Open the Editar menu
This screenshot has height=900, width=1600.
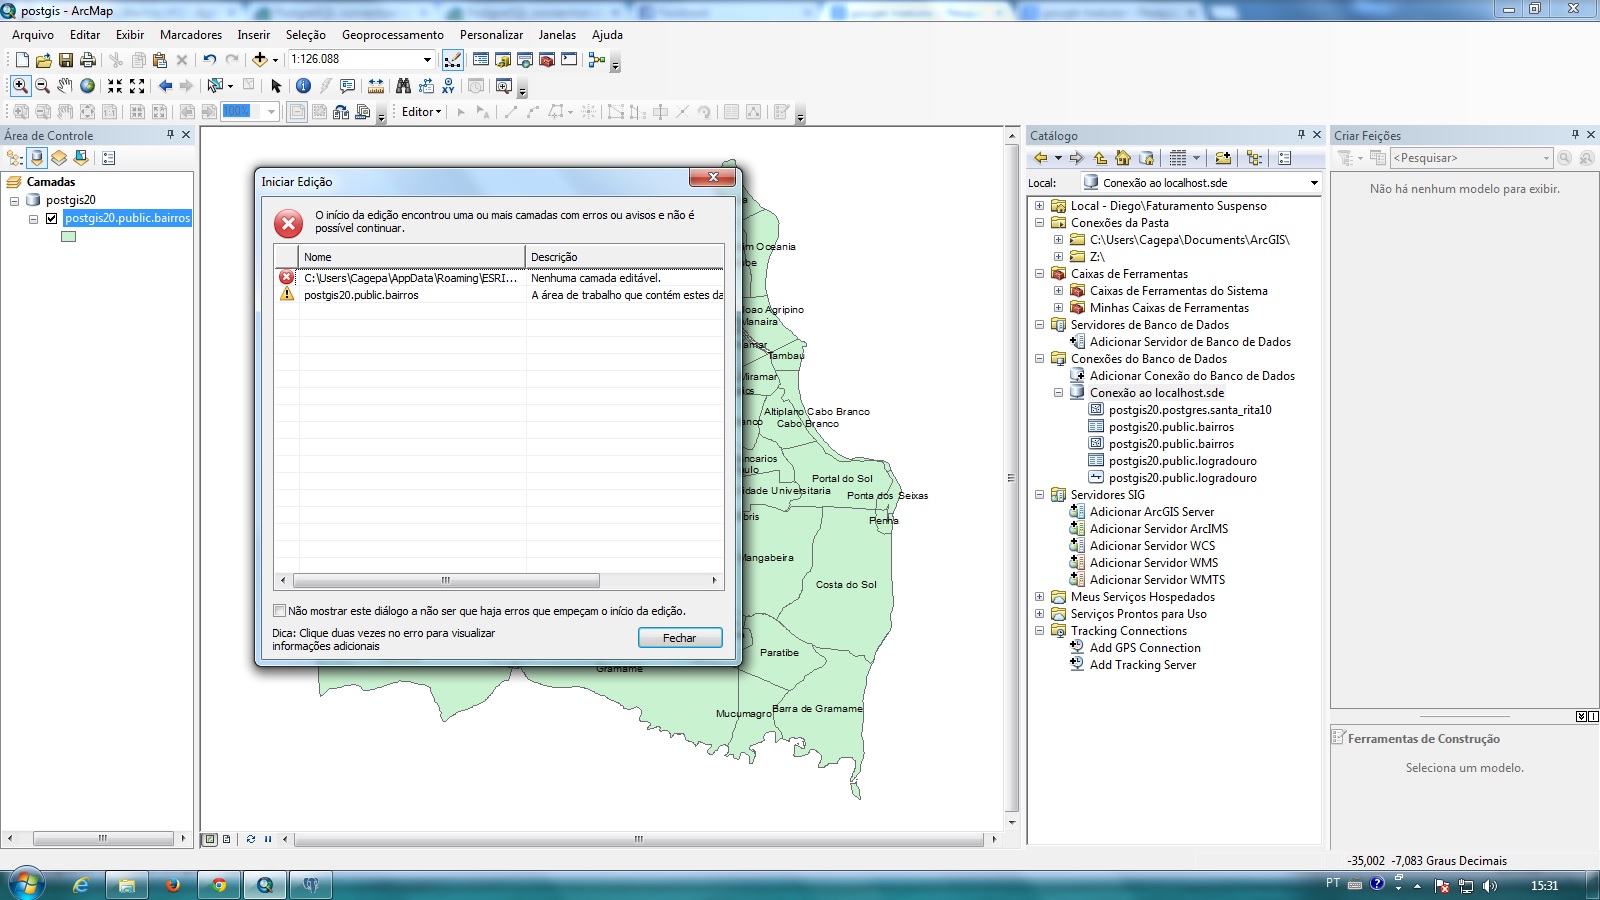pos(85,35)
